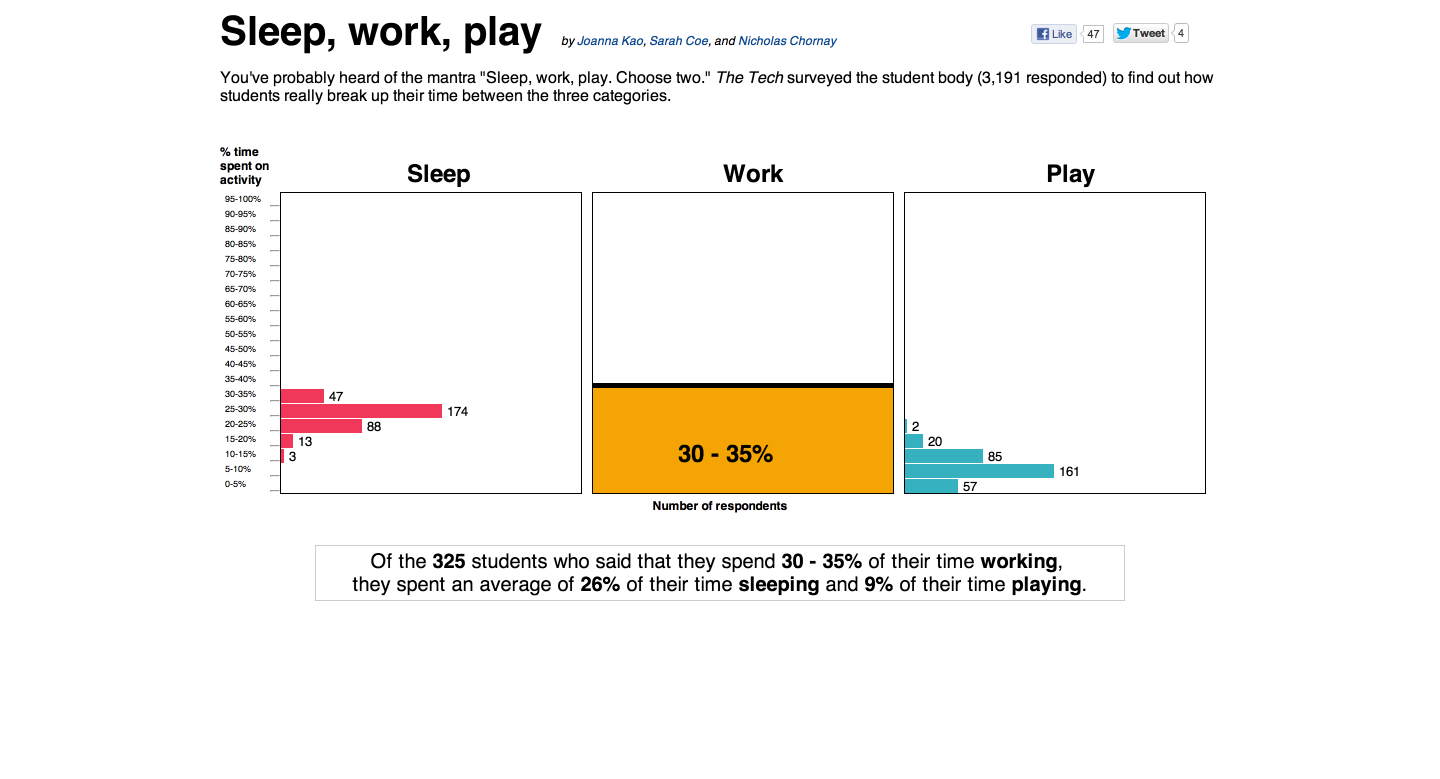The image size is (1440, 779).
Task: Open Nicholas Chornay author link
Action: 787,41
